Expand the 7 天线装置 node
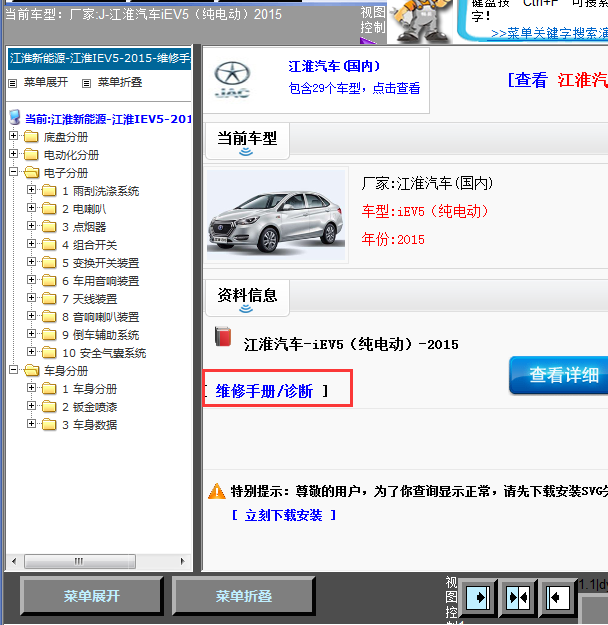 click(x=31, y=297)
